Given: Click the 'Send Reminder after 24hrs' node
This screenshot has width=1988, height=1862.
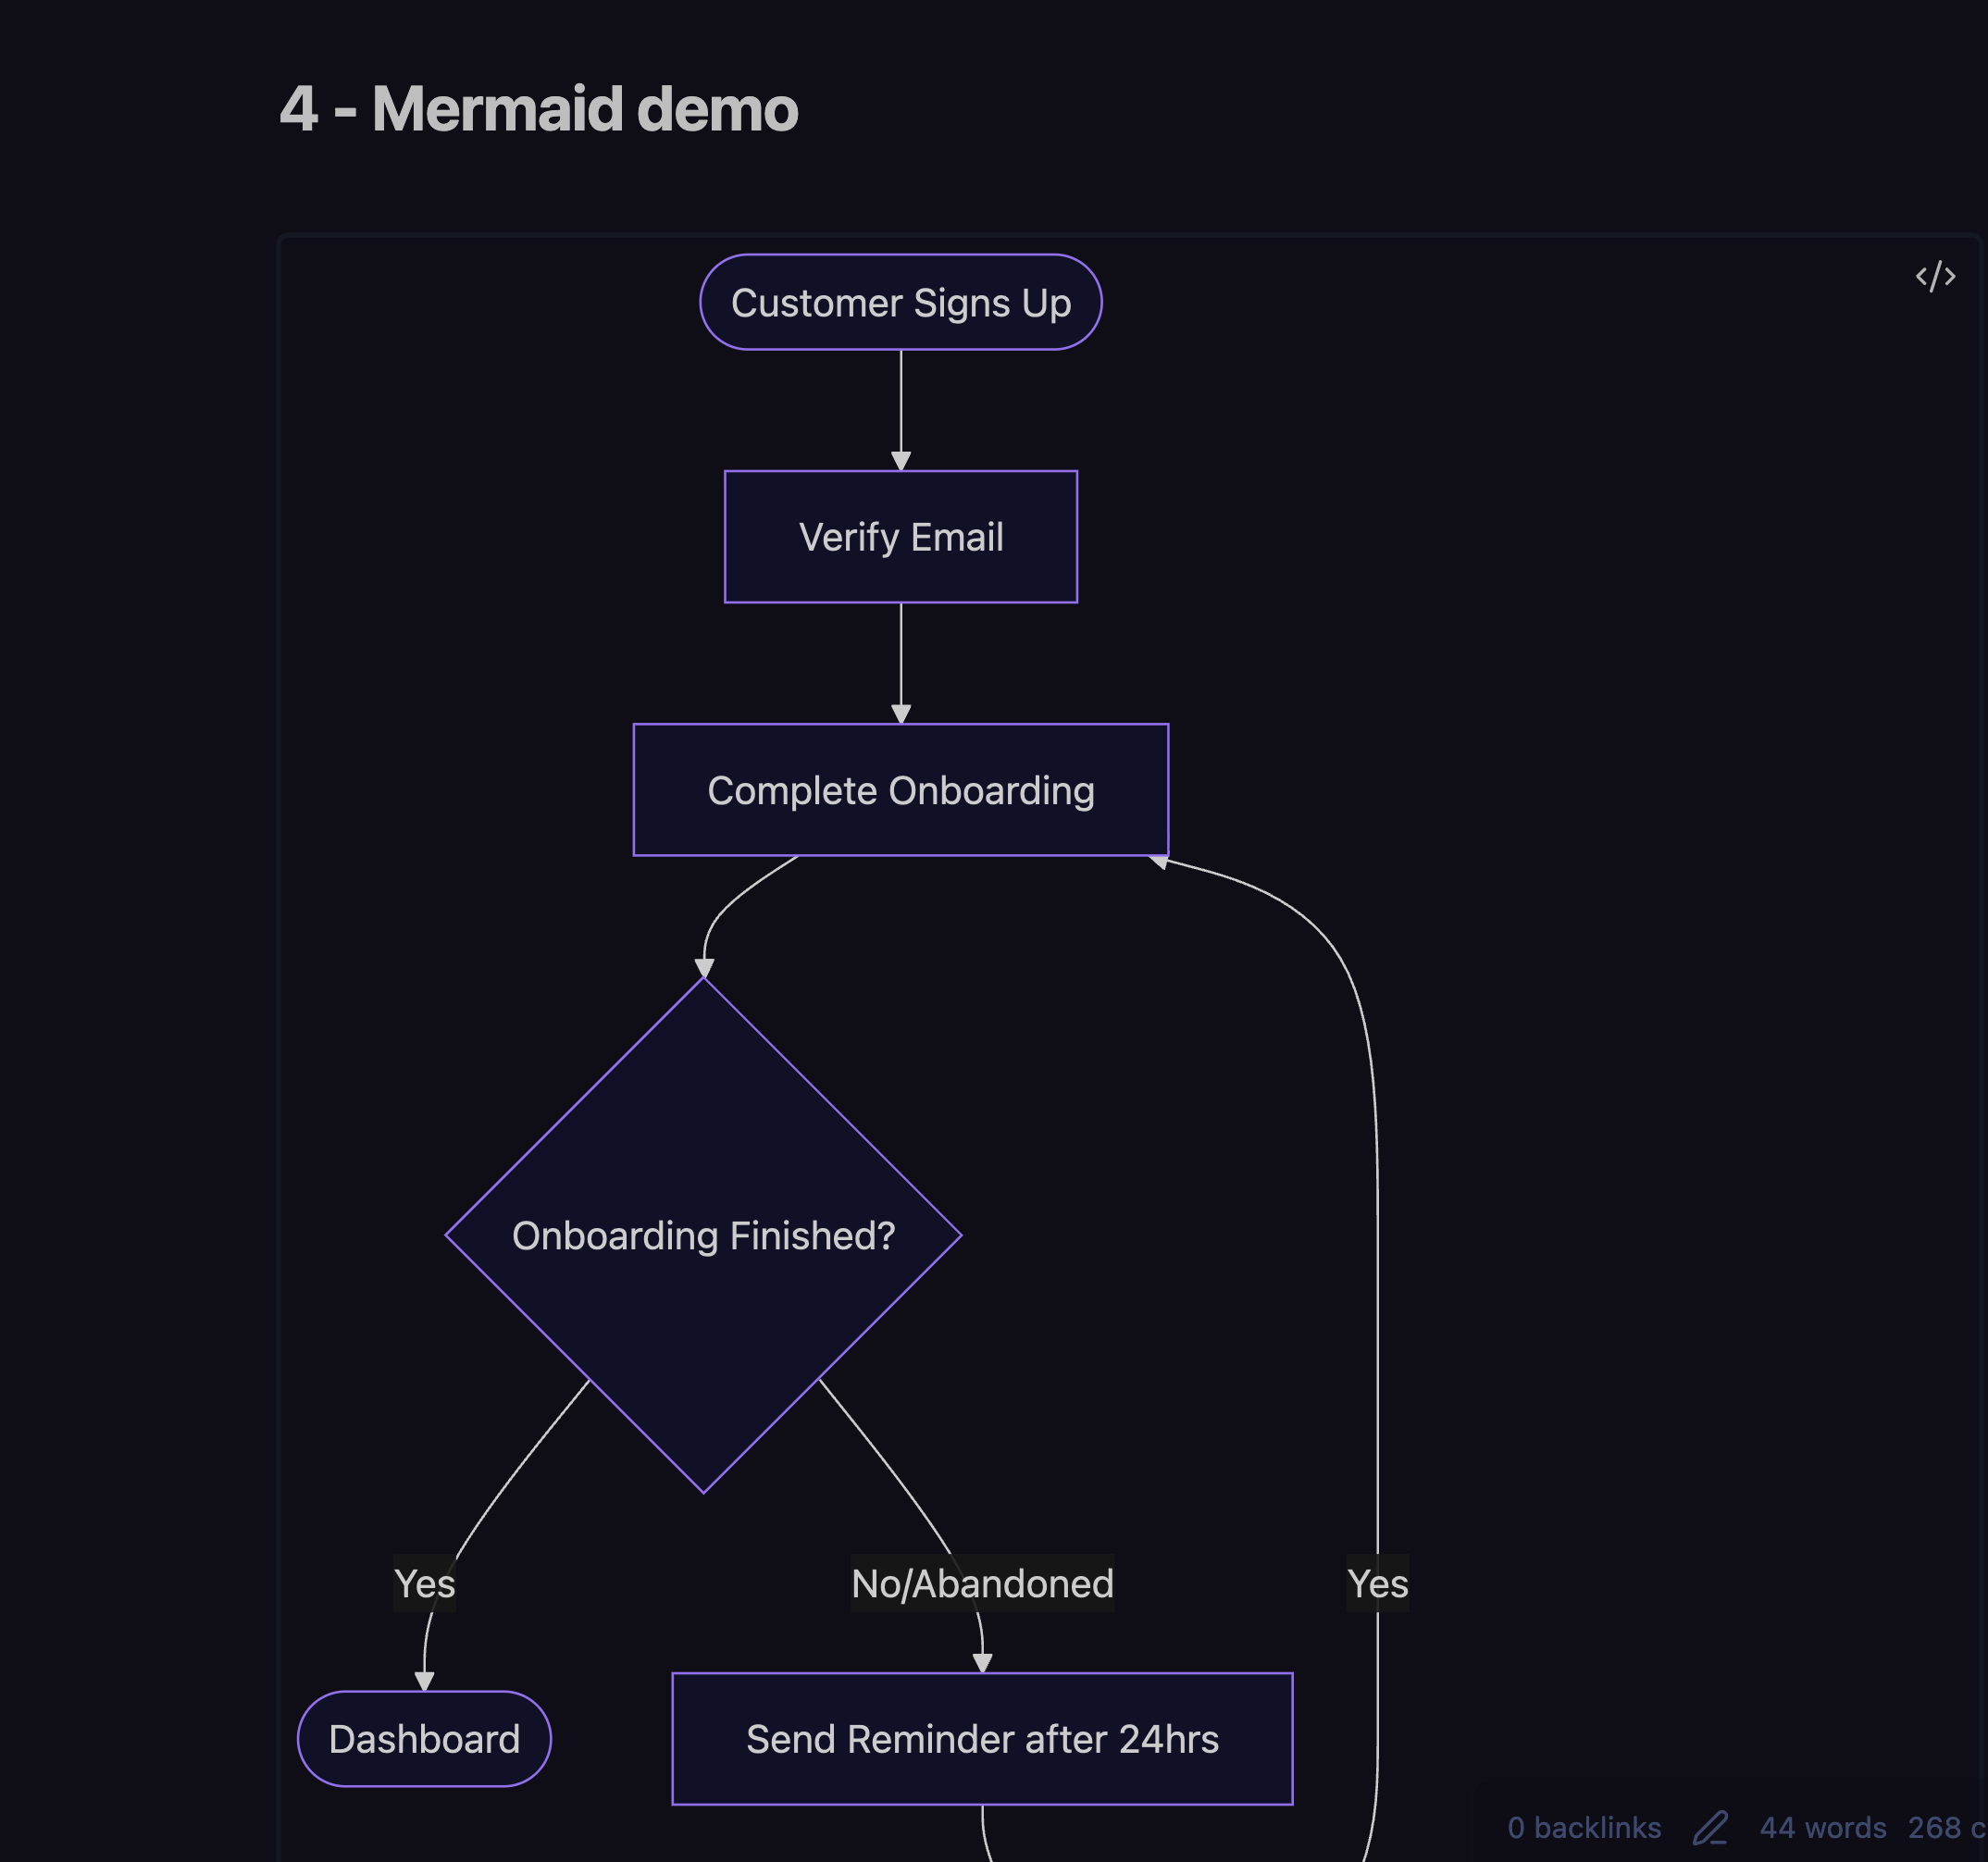Looking at the screenshot, I should coord(982,1739).
